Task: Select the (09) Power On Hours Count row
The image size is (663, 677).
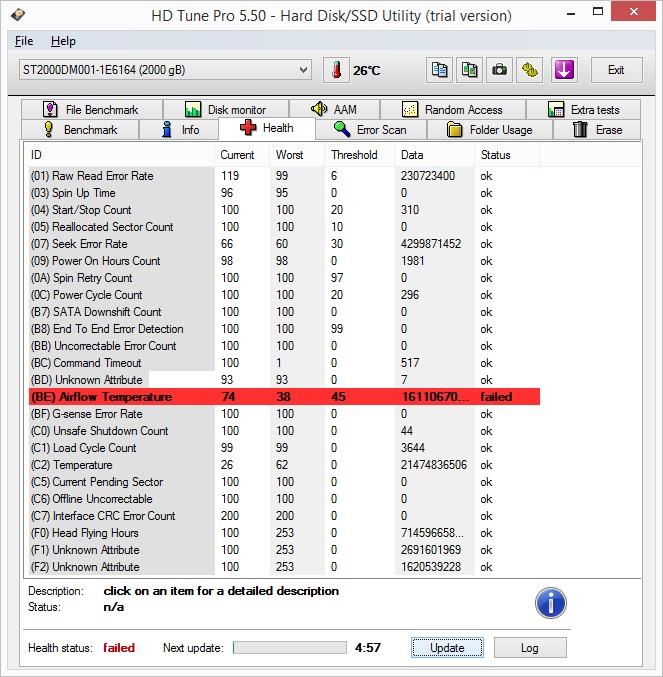Action: point(284,261)
